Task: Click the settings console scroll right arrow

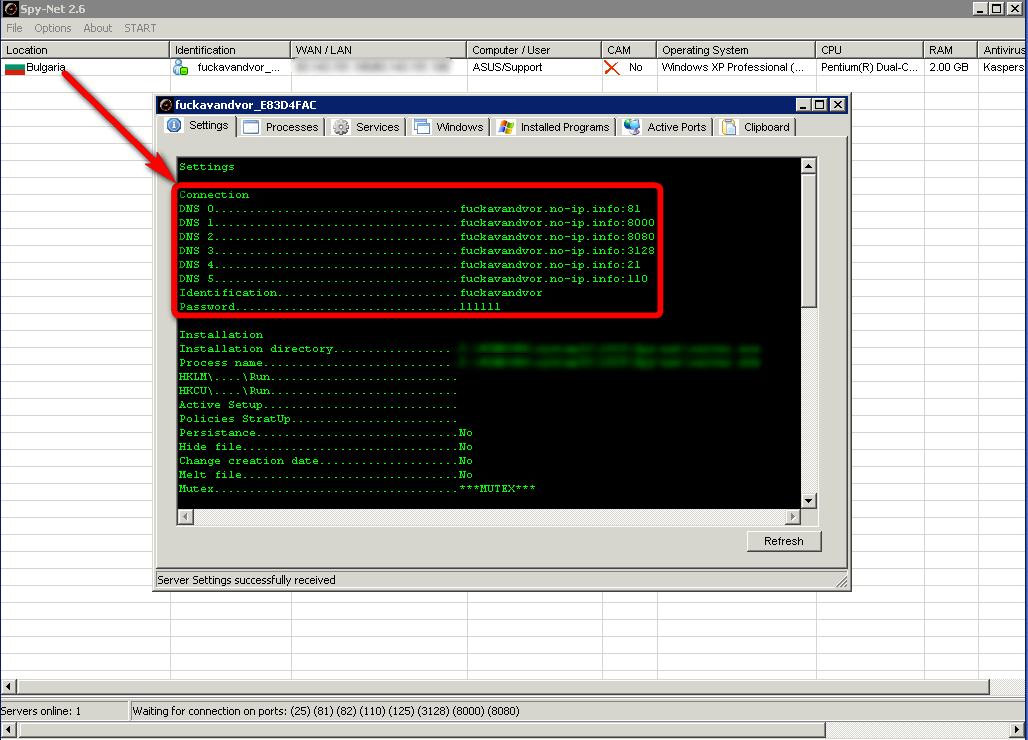Action: point(793,517)
